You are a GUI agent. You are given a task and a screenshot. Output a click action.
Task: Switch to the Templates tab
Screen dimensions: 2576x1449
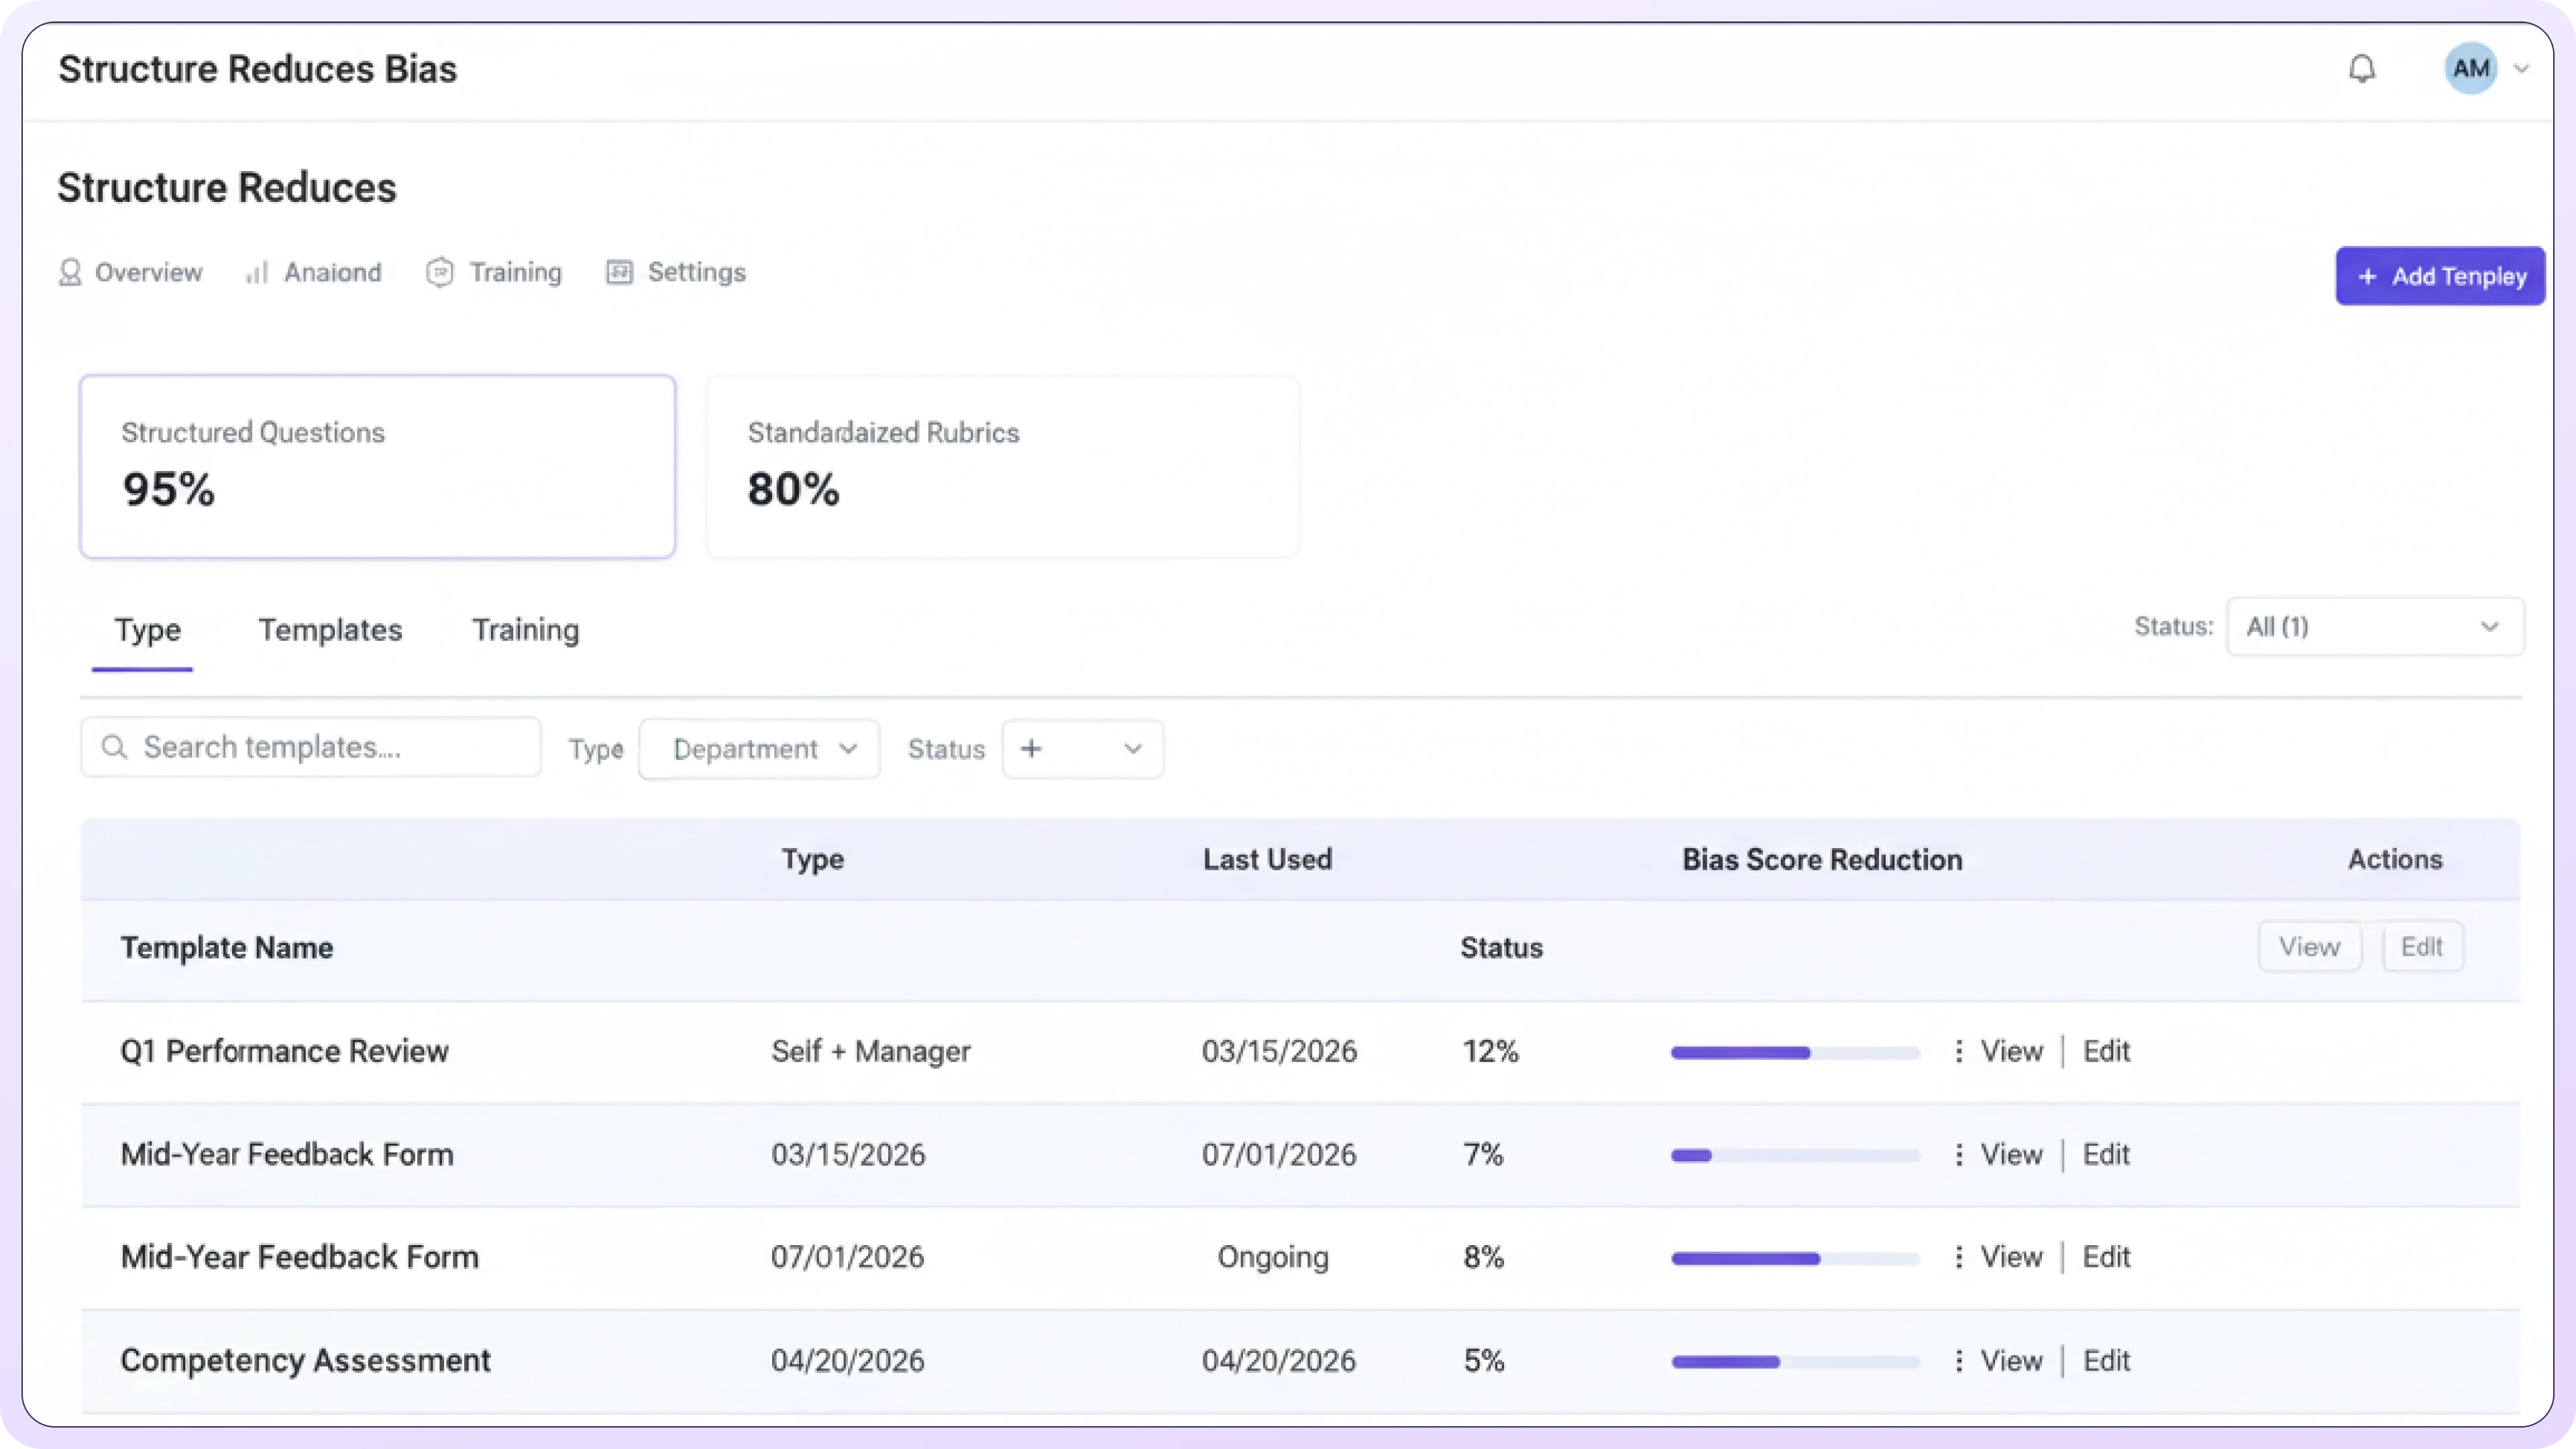click(330, 630)
